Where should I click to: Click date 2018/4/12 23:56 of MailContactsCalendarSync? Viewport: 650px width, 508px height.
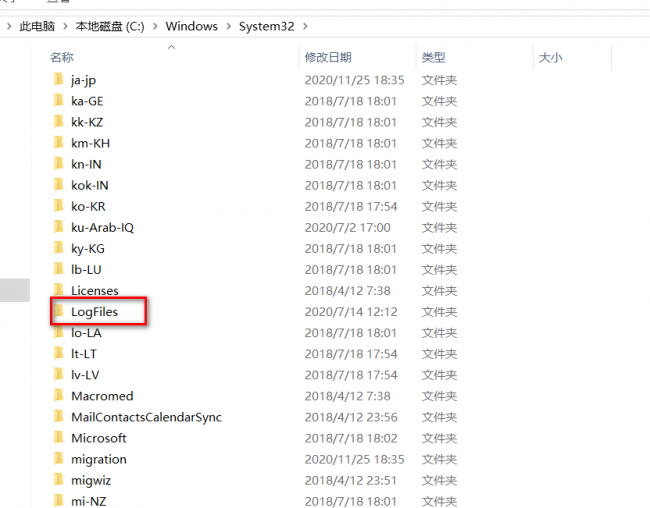tap(351, 417)
